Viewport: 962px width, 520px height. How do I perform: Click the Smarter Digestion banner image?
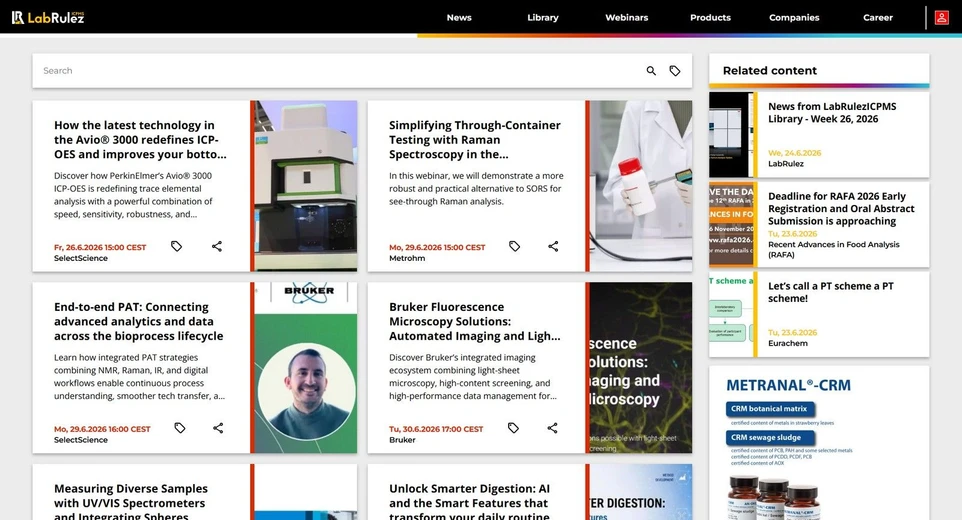(641, 492)
